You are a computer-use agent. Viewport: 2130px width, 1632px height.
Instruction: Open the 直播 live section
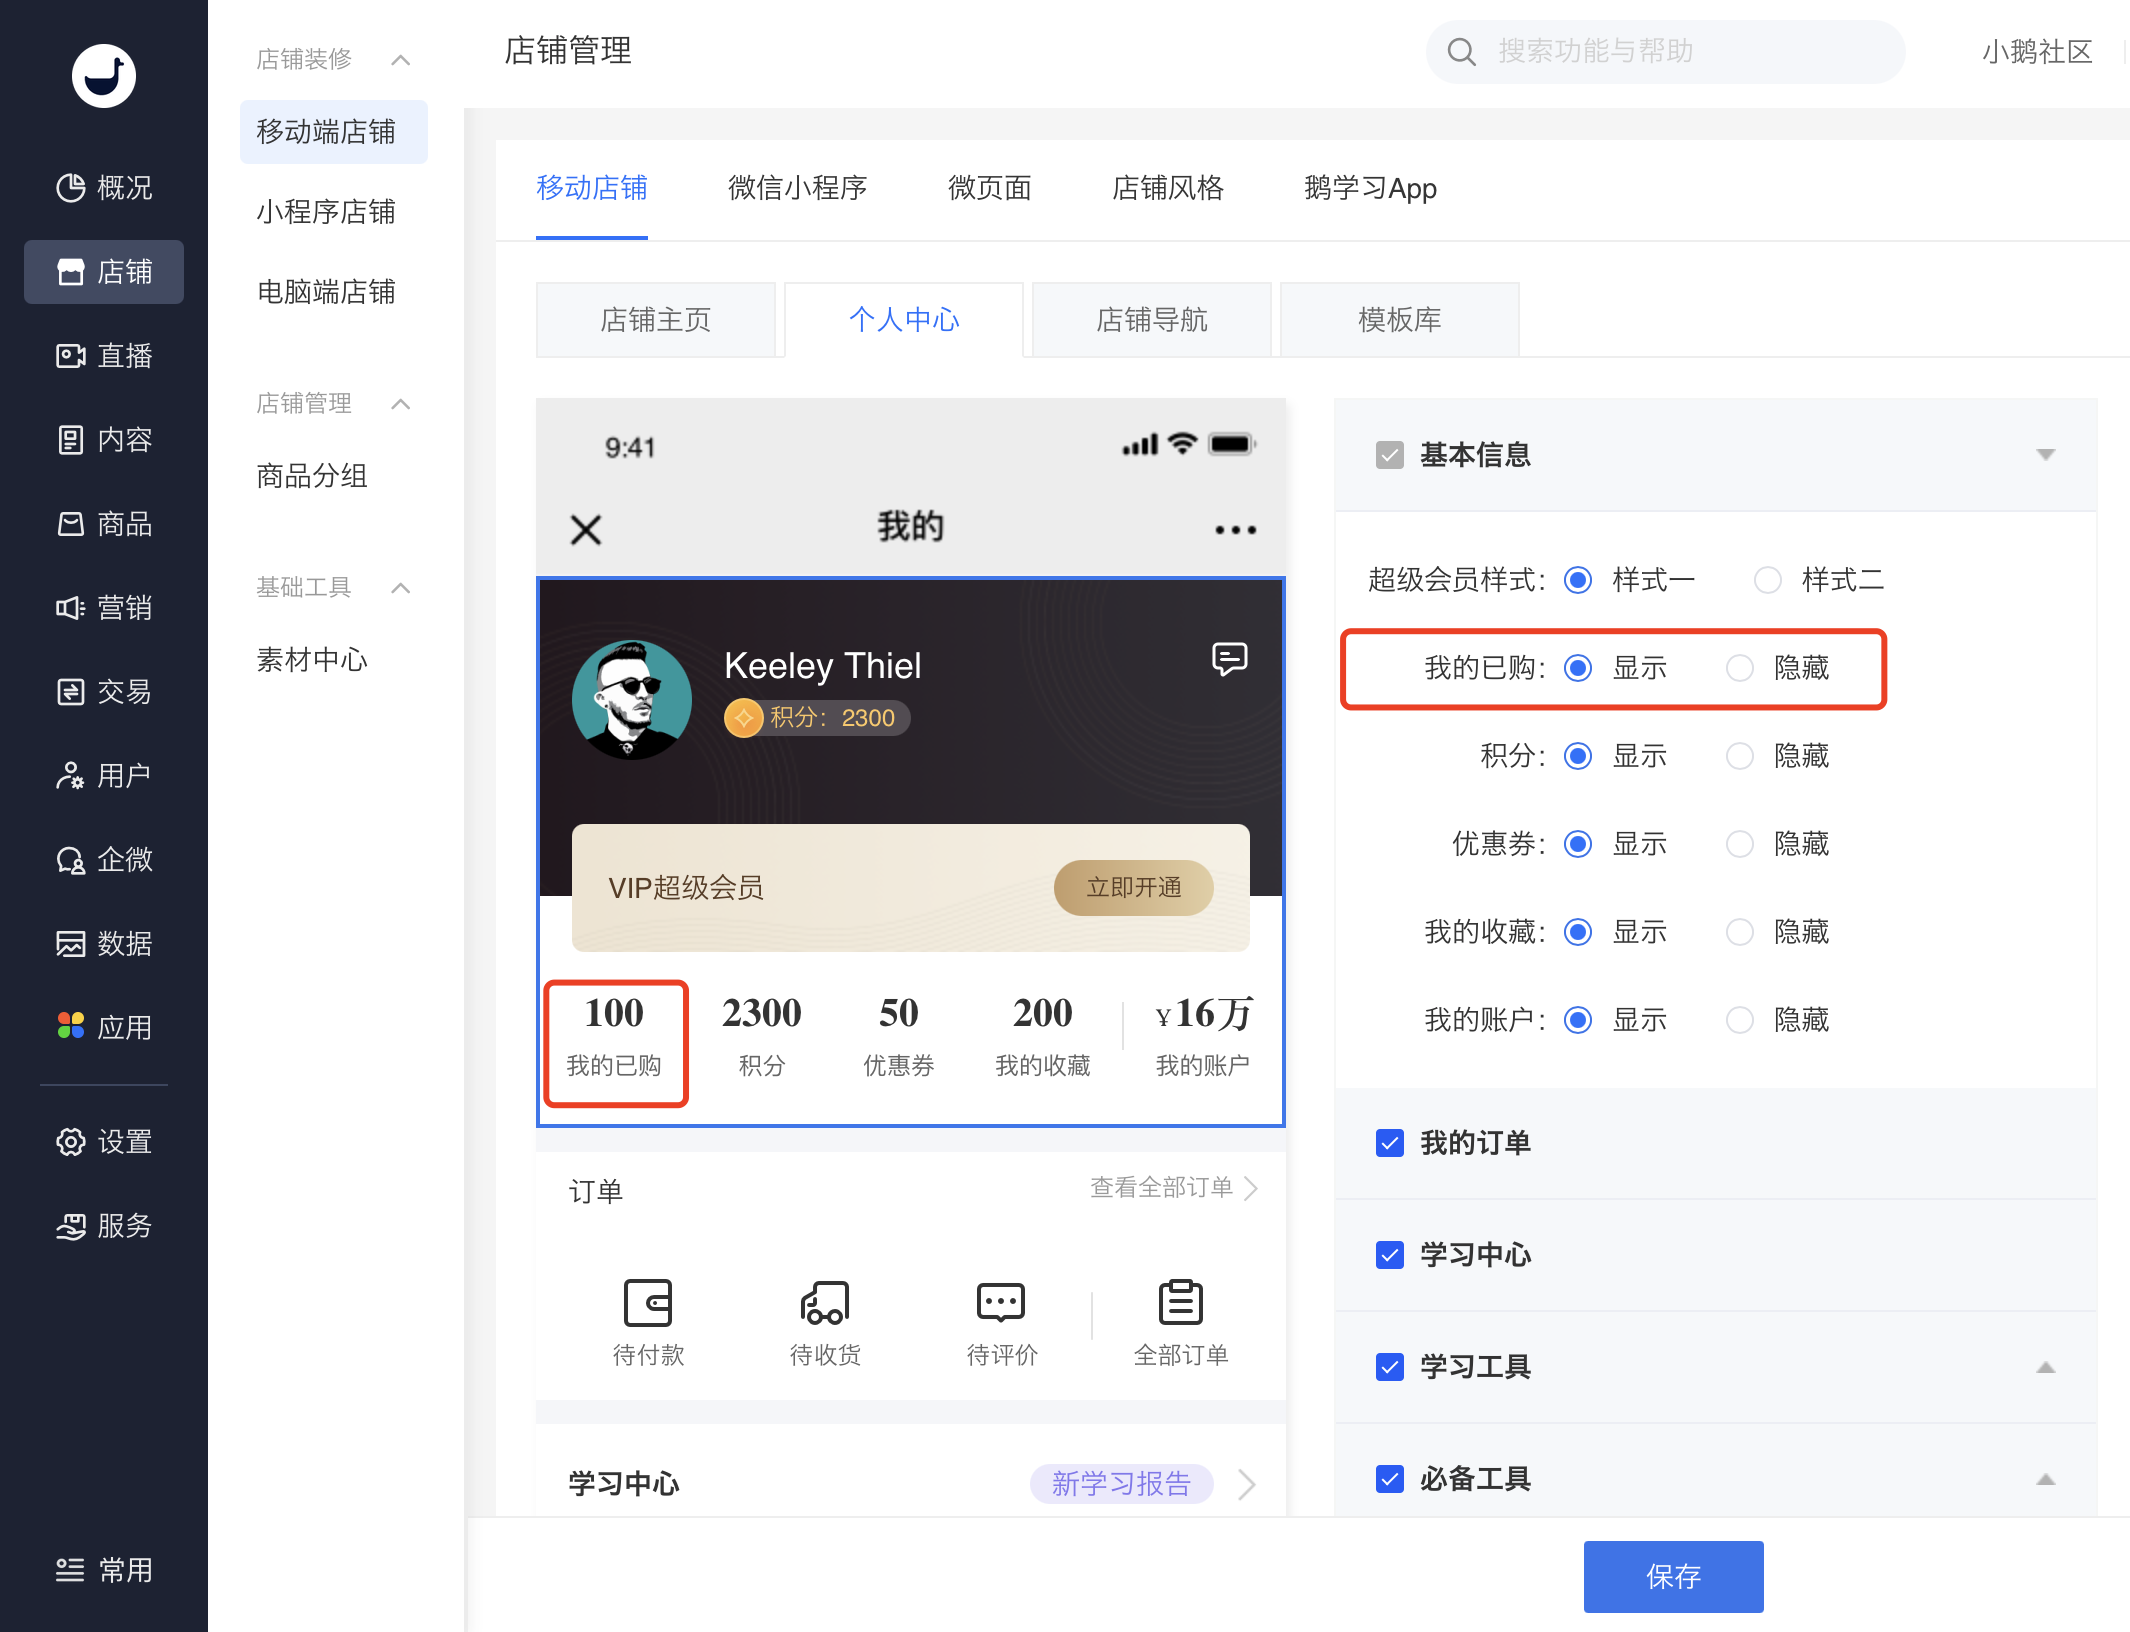click(104, 356)
